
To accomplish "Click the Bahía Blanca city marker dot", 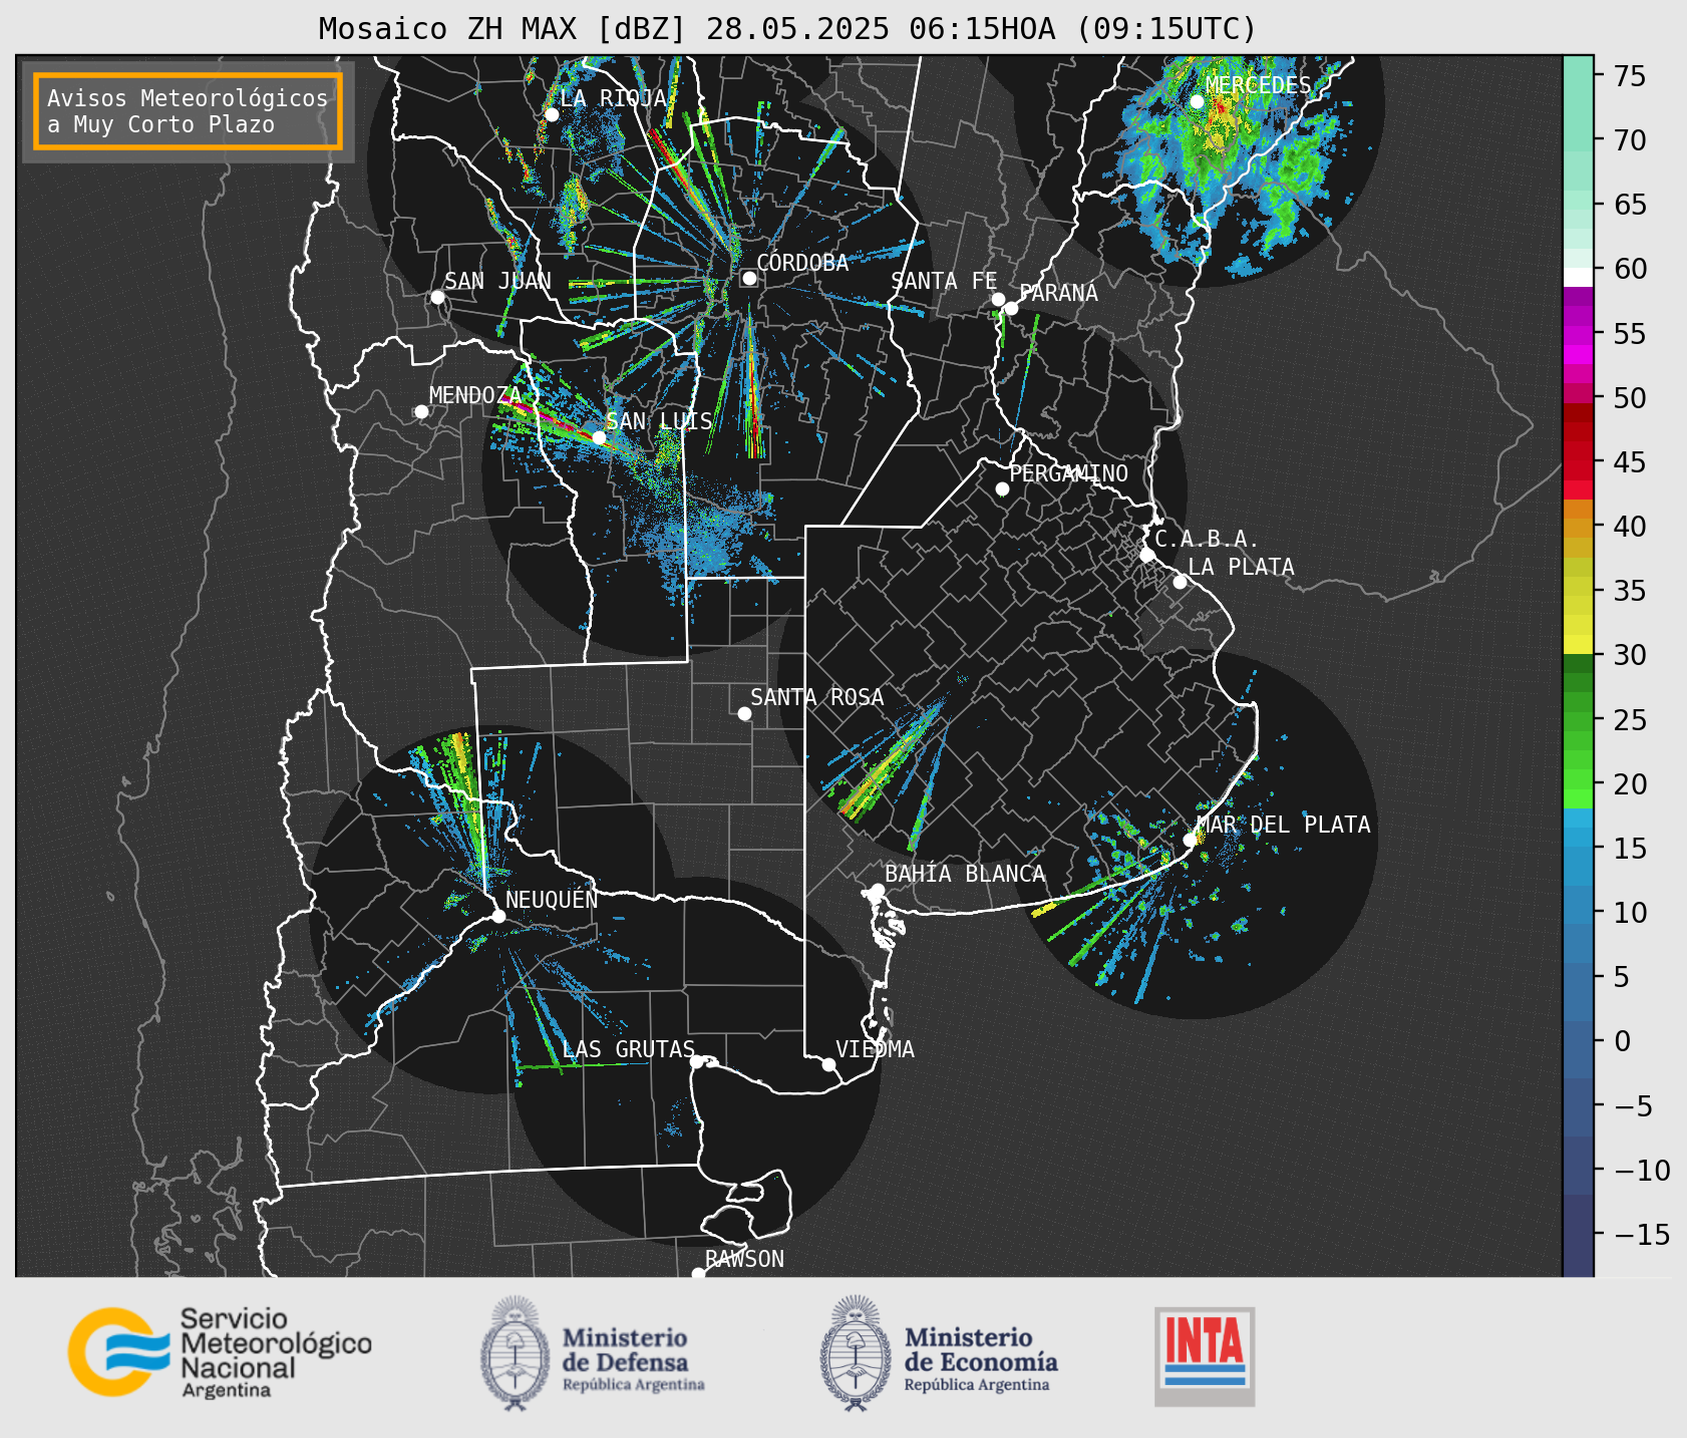I will (x=877, y=889).
